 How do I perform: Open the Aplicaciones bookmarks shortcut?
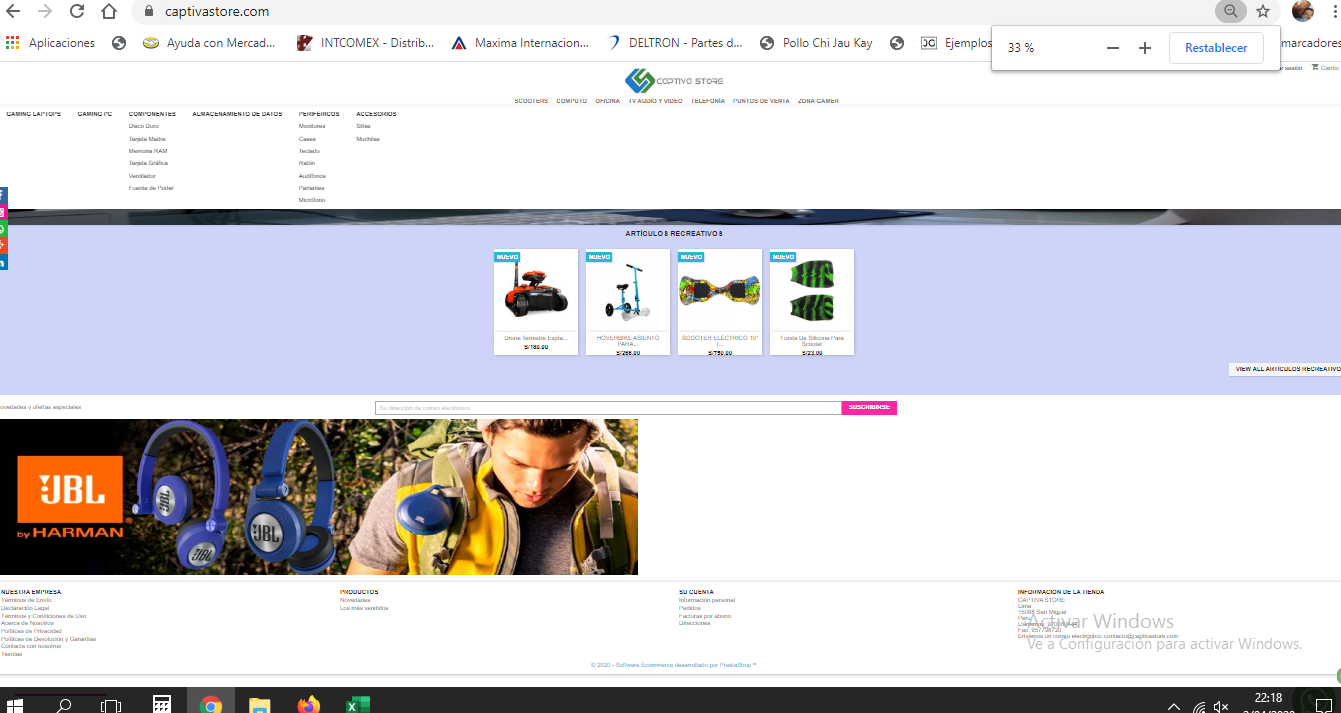tap(50, 43)
